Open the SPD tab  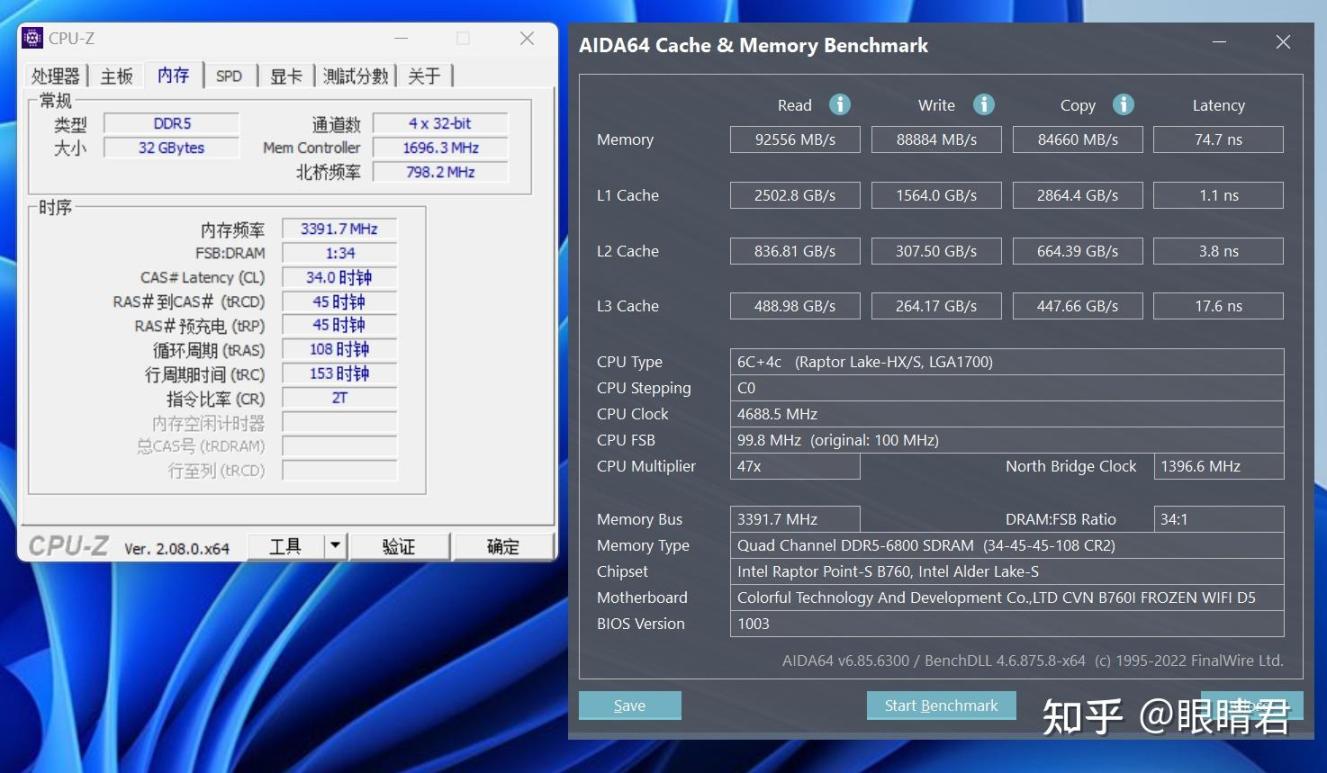(x=229, y=76)
